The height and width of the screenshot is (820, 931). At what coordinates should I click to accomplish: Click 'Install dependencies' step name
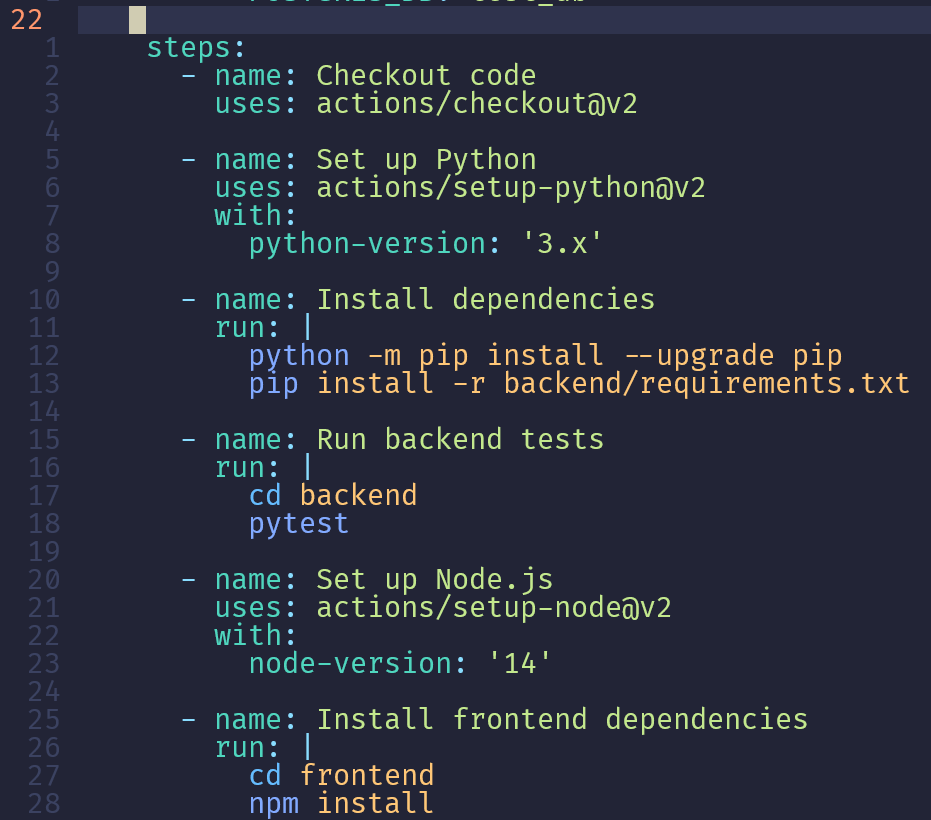[486, 299]
